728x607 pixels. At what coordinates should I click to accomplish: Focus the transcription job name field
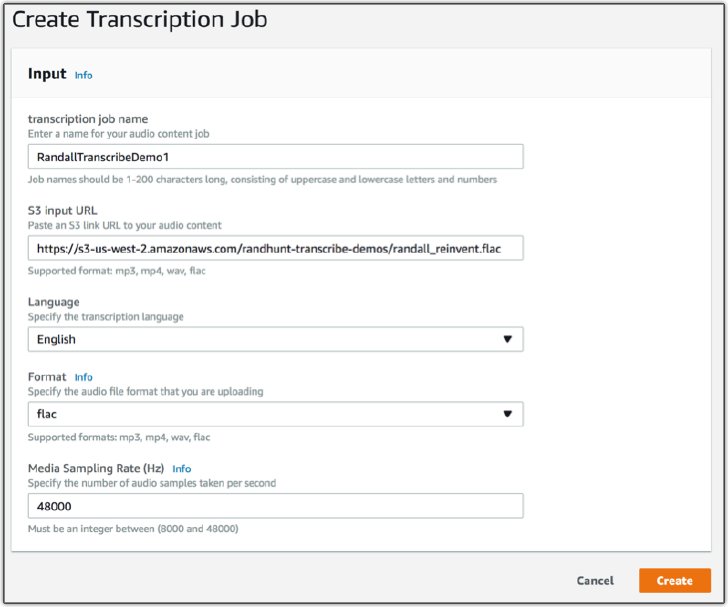tap(275, 157)
